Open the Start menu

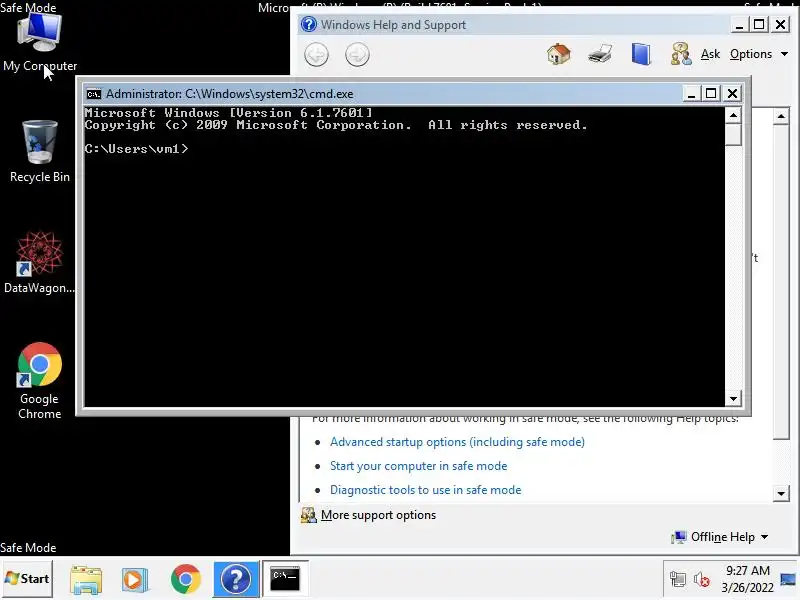27,579
